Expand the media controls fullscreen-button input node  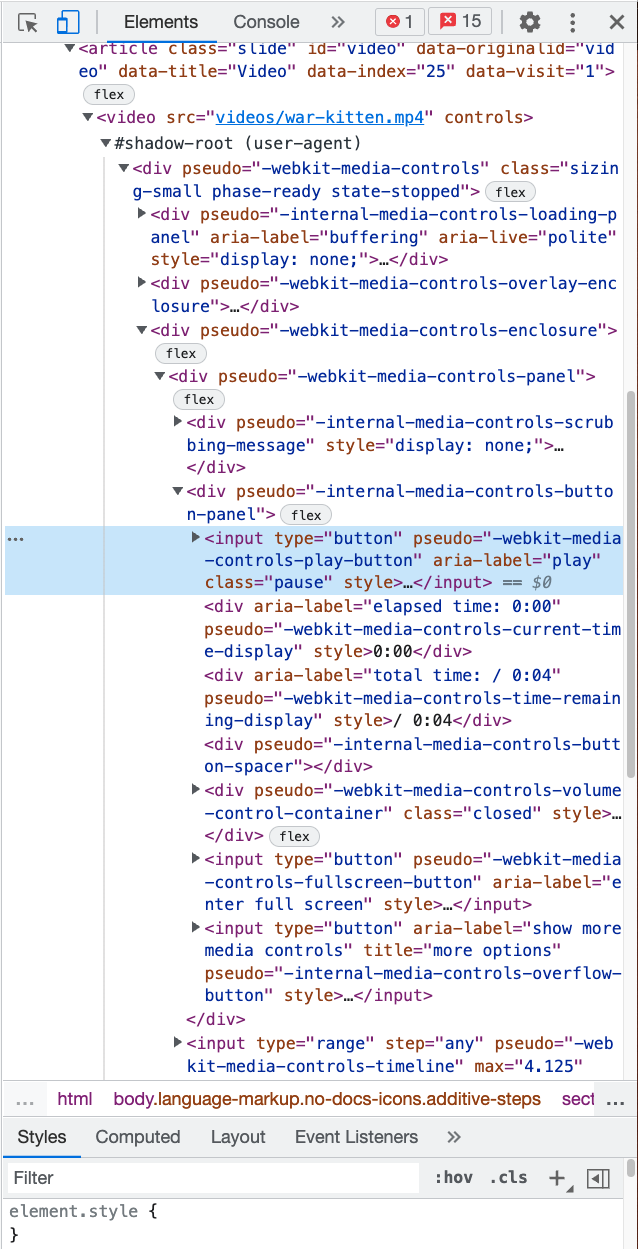pos(196,859)
